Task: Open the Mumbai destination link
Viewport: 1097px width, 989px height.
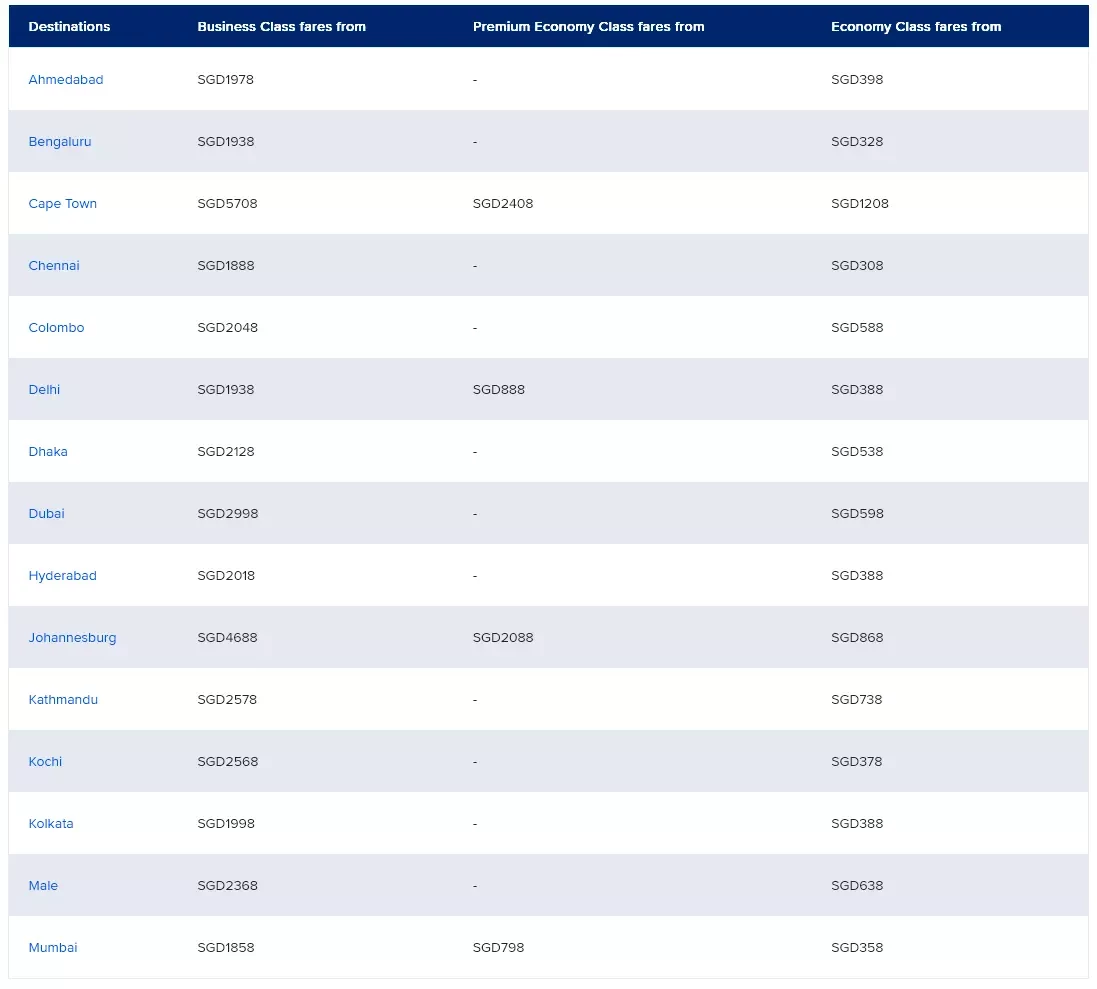Action: coord(52,948)
